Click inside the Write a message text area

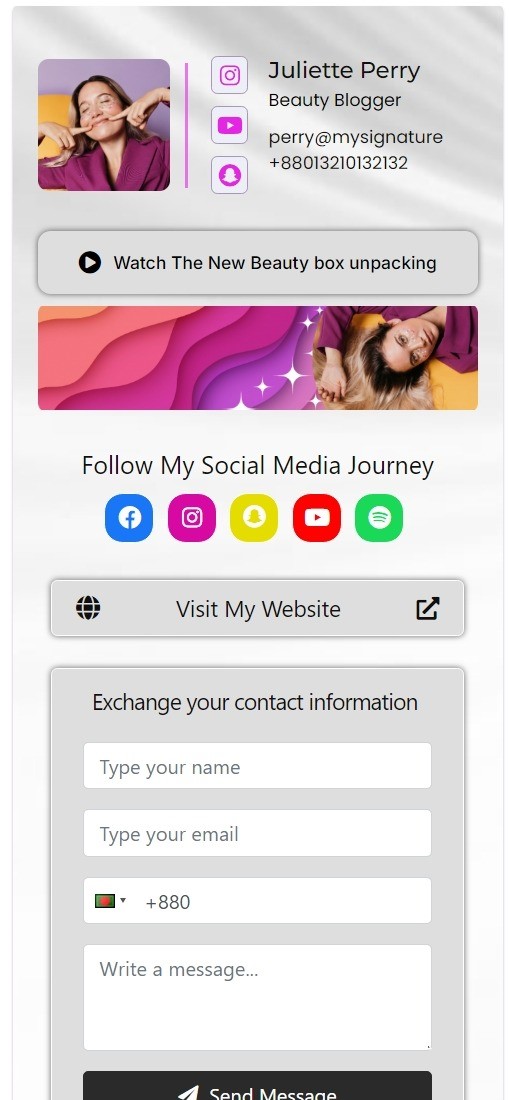258,997
